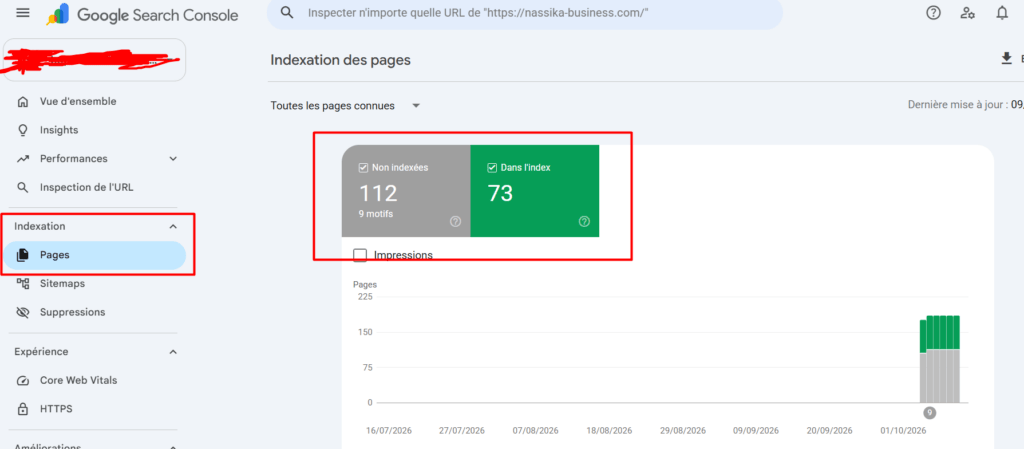1024x449 pixels.
Task: Open user settings icon in header
Action: 968,13
